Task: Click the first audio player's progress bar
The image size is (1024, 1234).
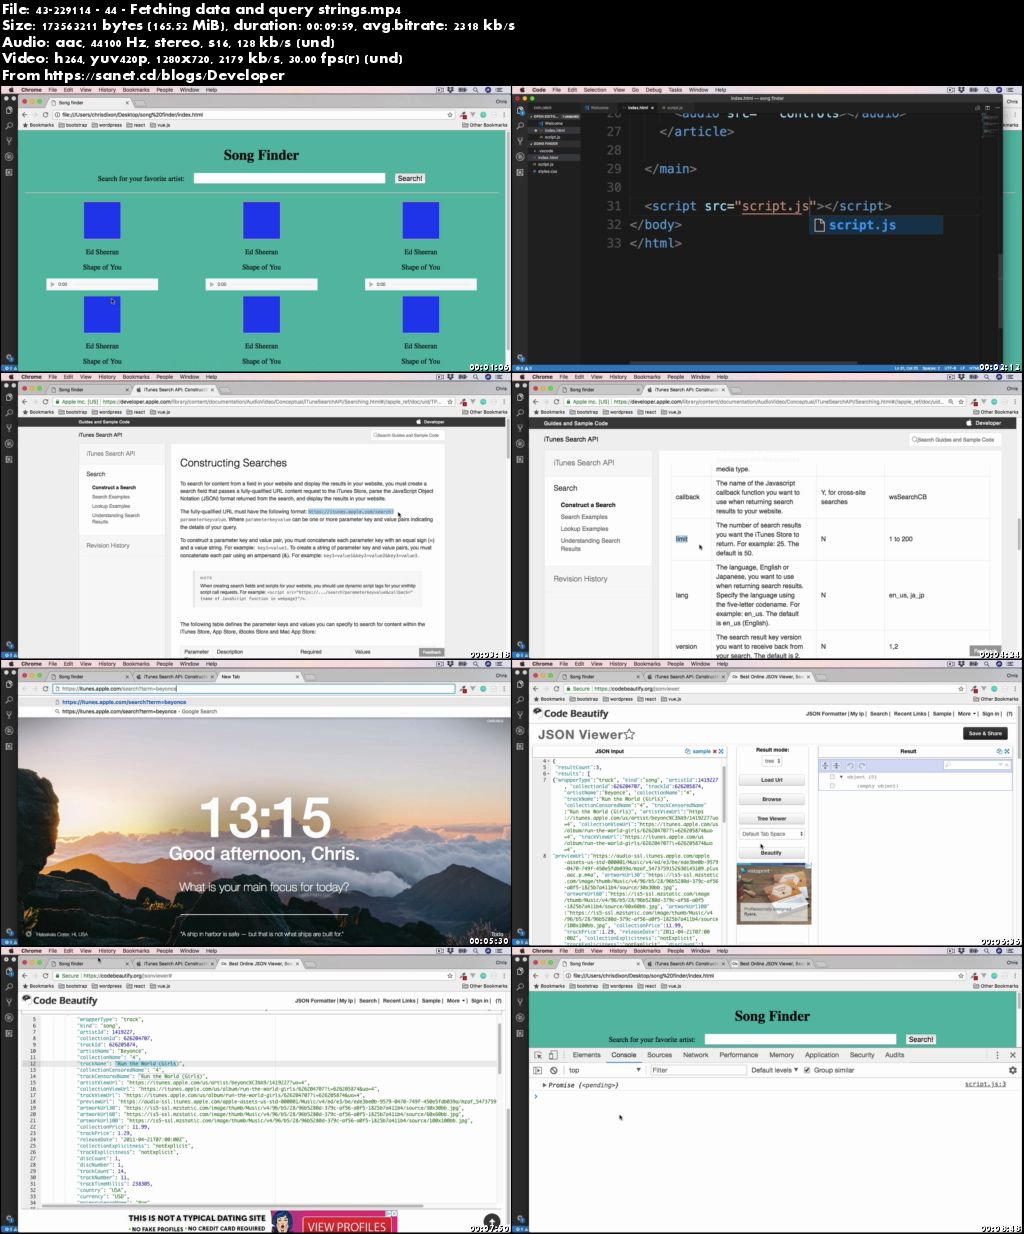Action: coord(110,285)
